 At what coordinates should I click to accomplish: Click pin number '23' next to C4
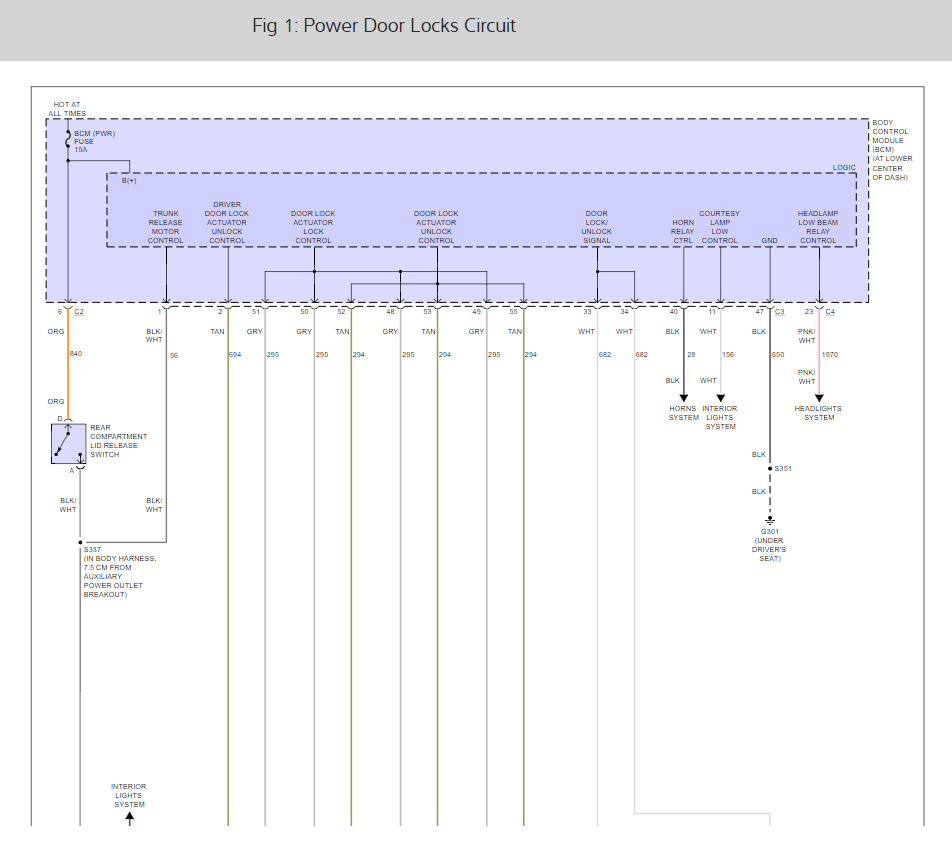809,312
